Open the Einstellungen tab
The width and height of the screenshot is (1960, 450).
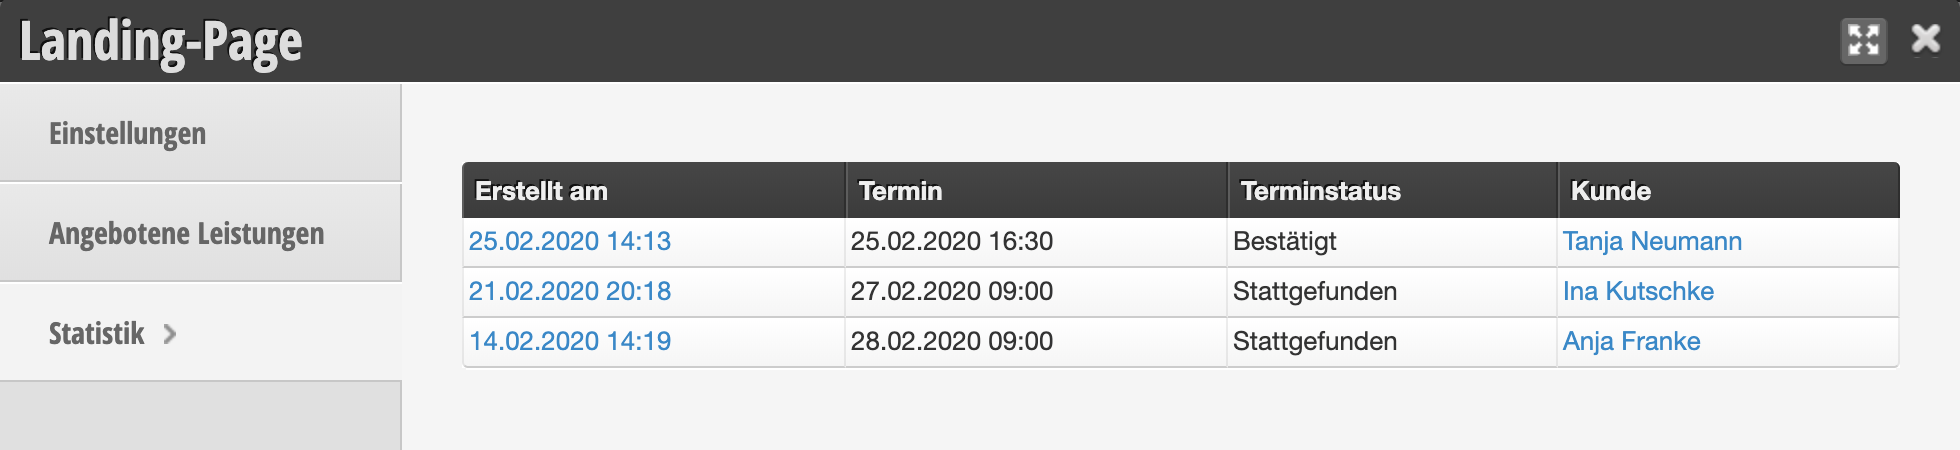pos(200,133)
